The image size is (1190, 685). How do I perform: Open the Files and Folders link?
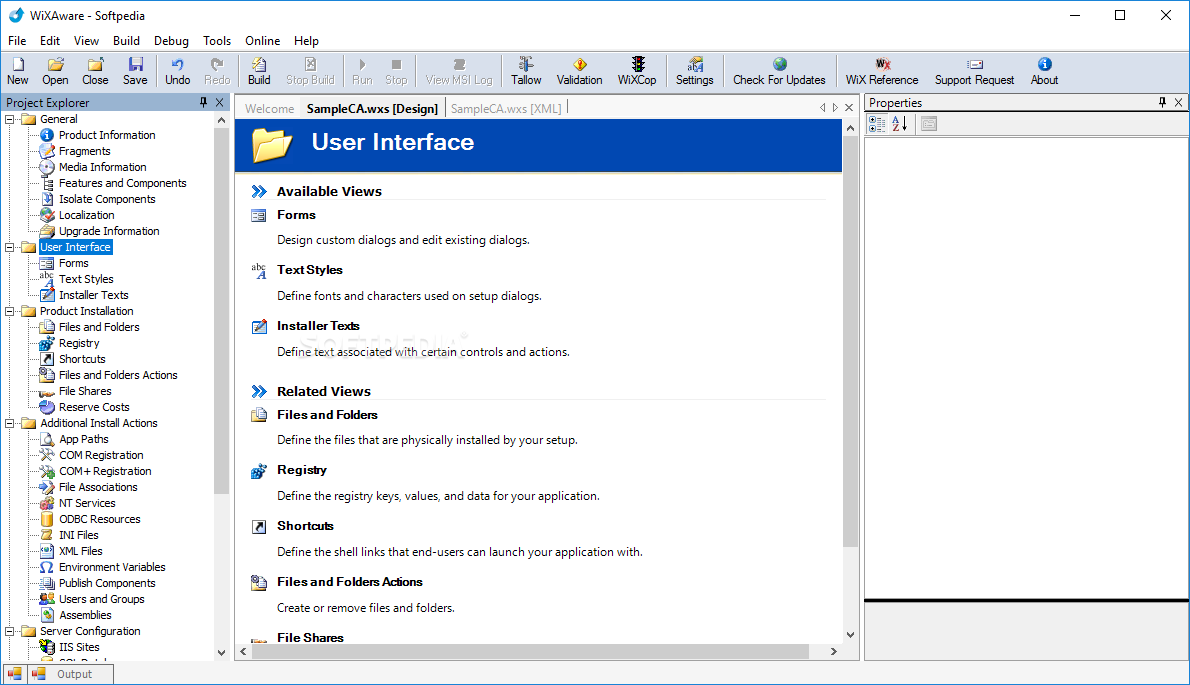(327, 414)
